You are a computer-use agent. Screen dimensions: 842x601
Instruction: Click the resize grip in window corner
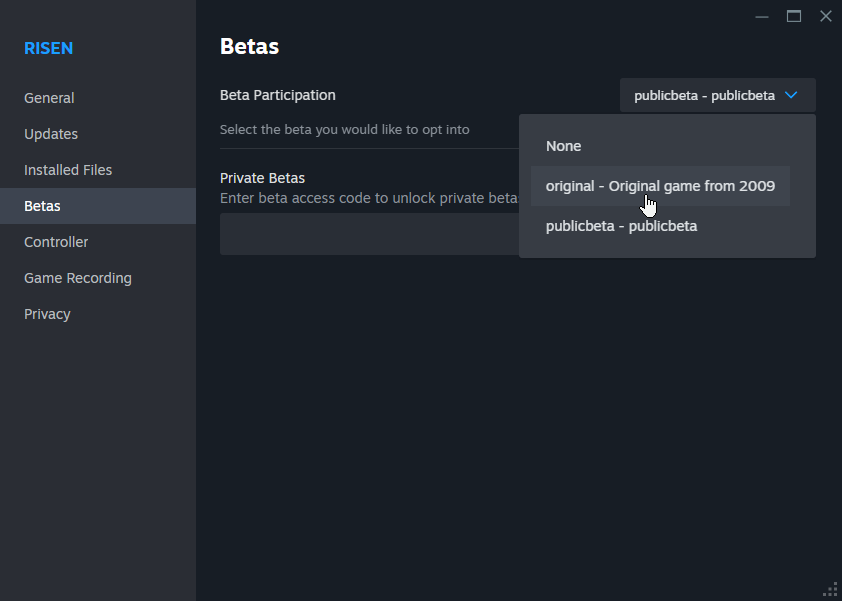(830, 589)
